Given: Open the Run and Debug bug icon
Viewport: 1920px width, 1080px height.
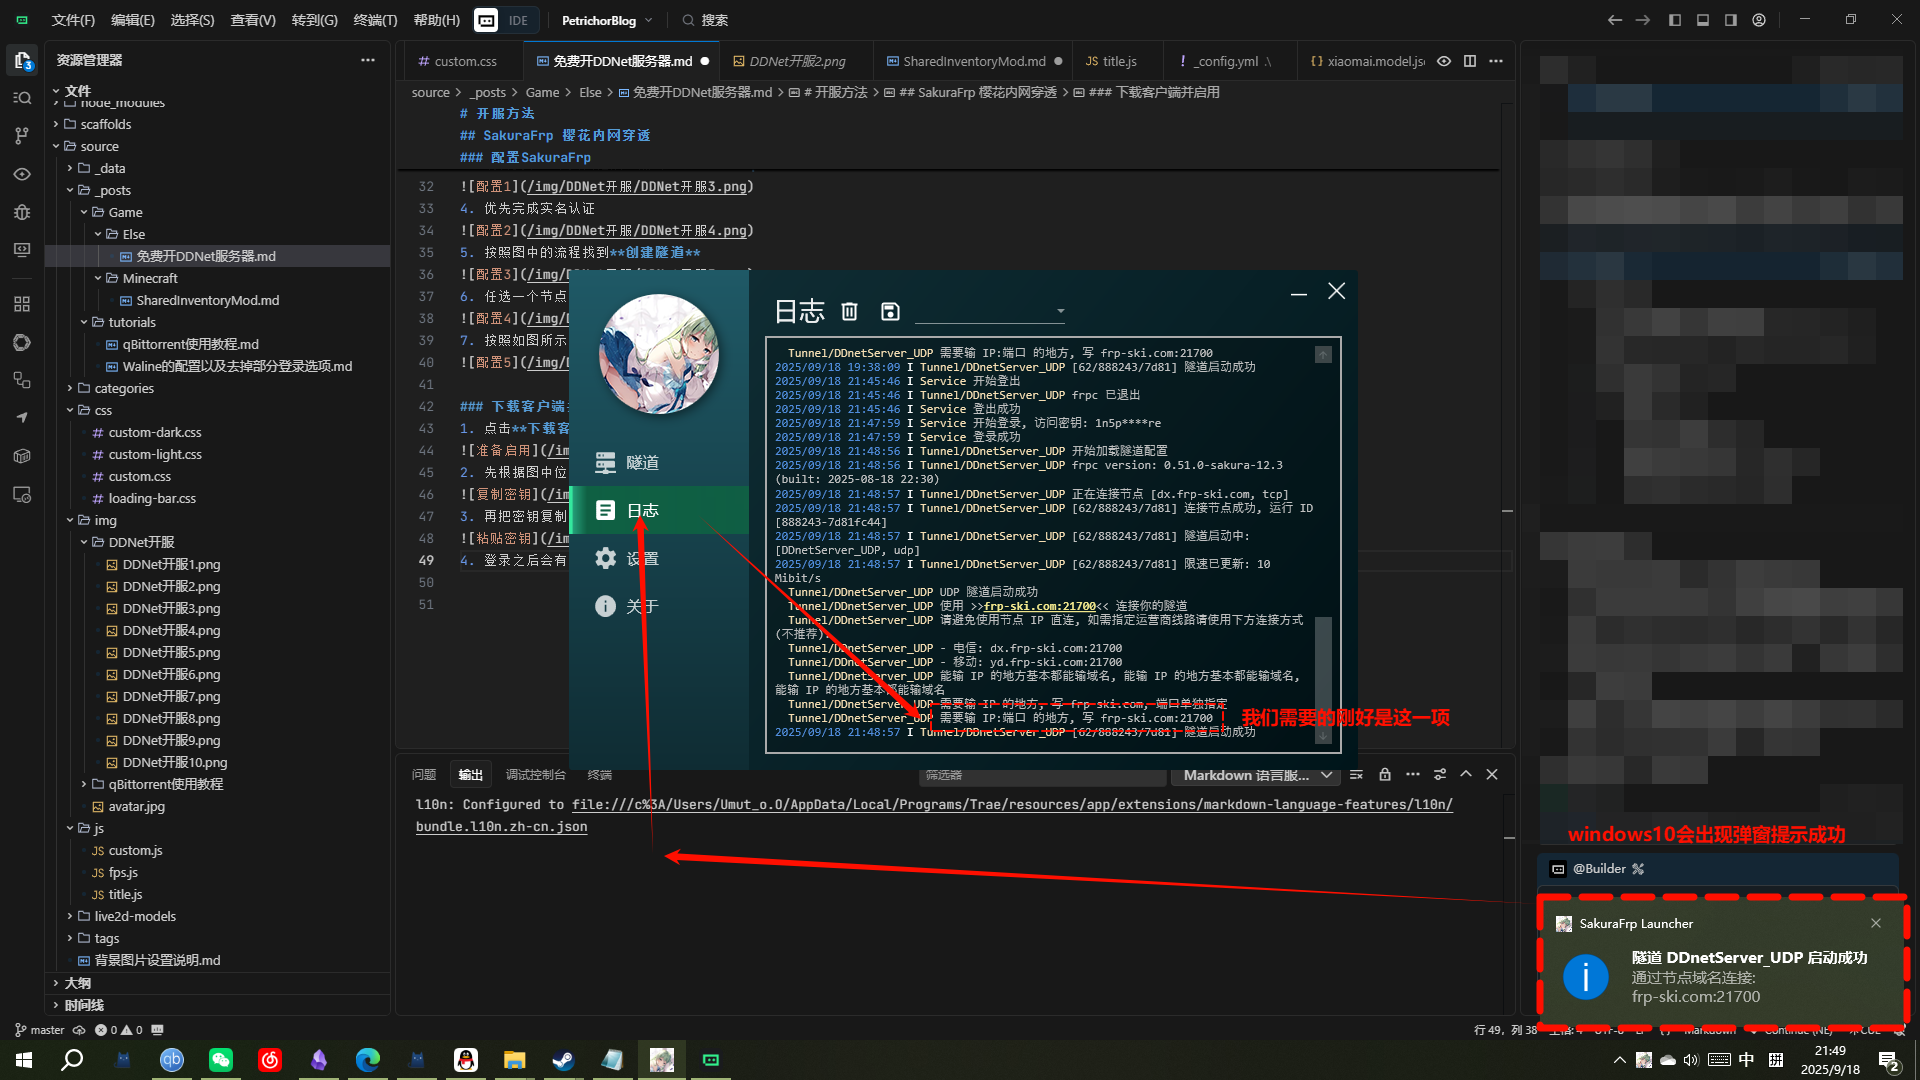Looking at the screenshot, I should coord(22,212).
